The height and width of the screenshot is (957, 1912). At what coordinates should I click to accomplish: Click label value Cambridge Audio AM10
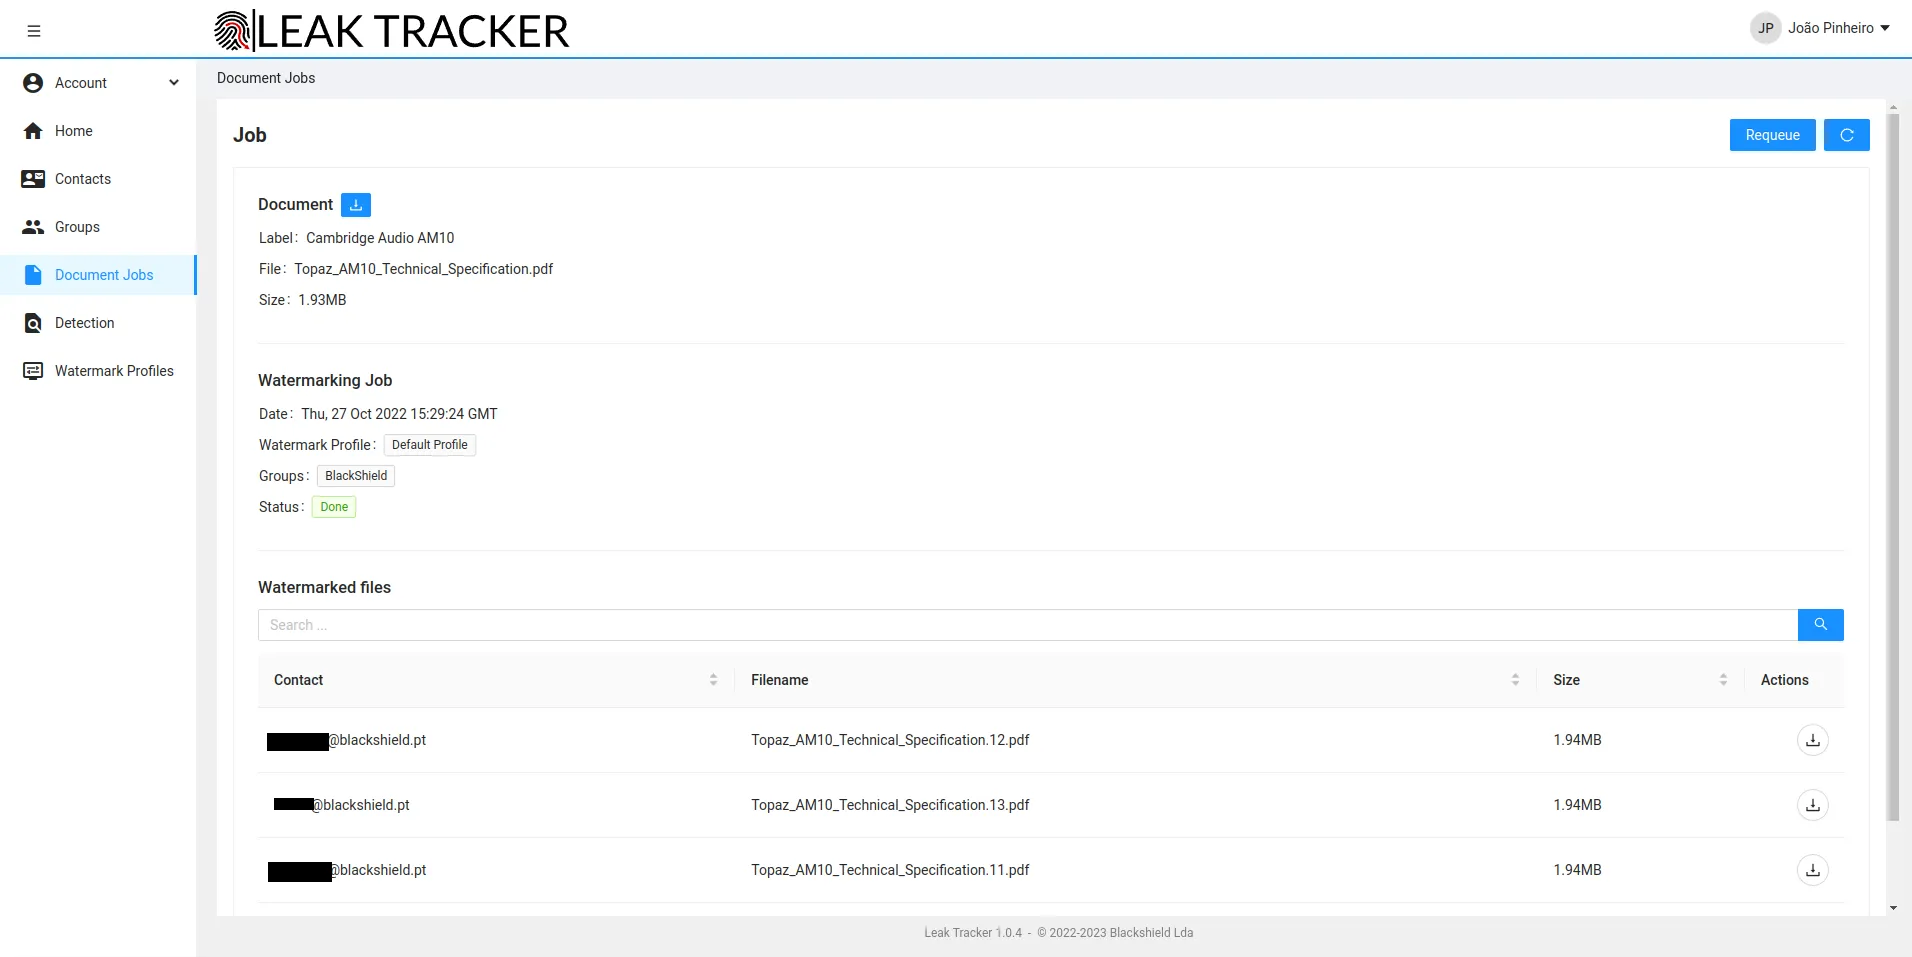coord(380,238)
